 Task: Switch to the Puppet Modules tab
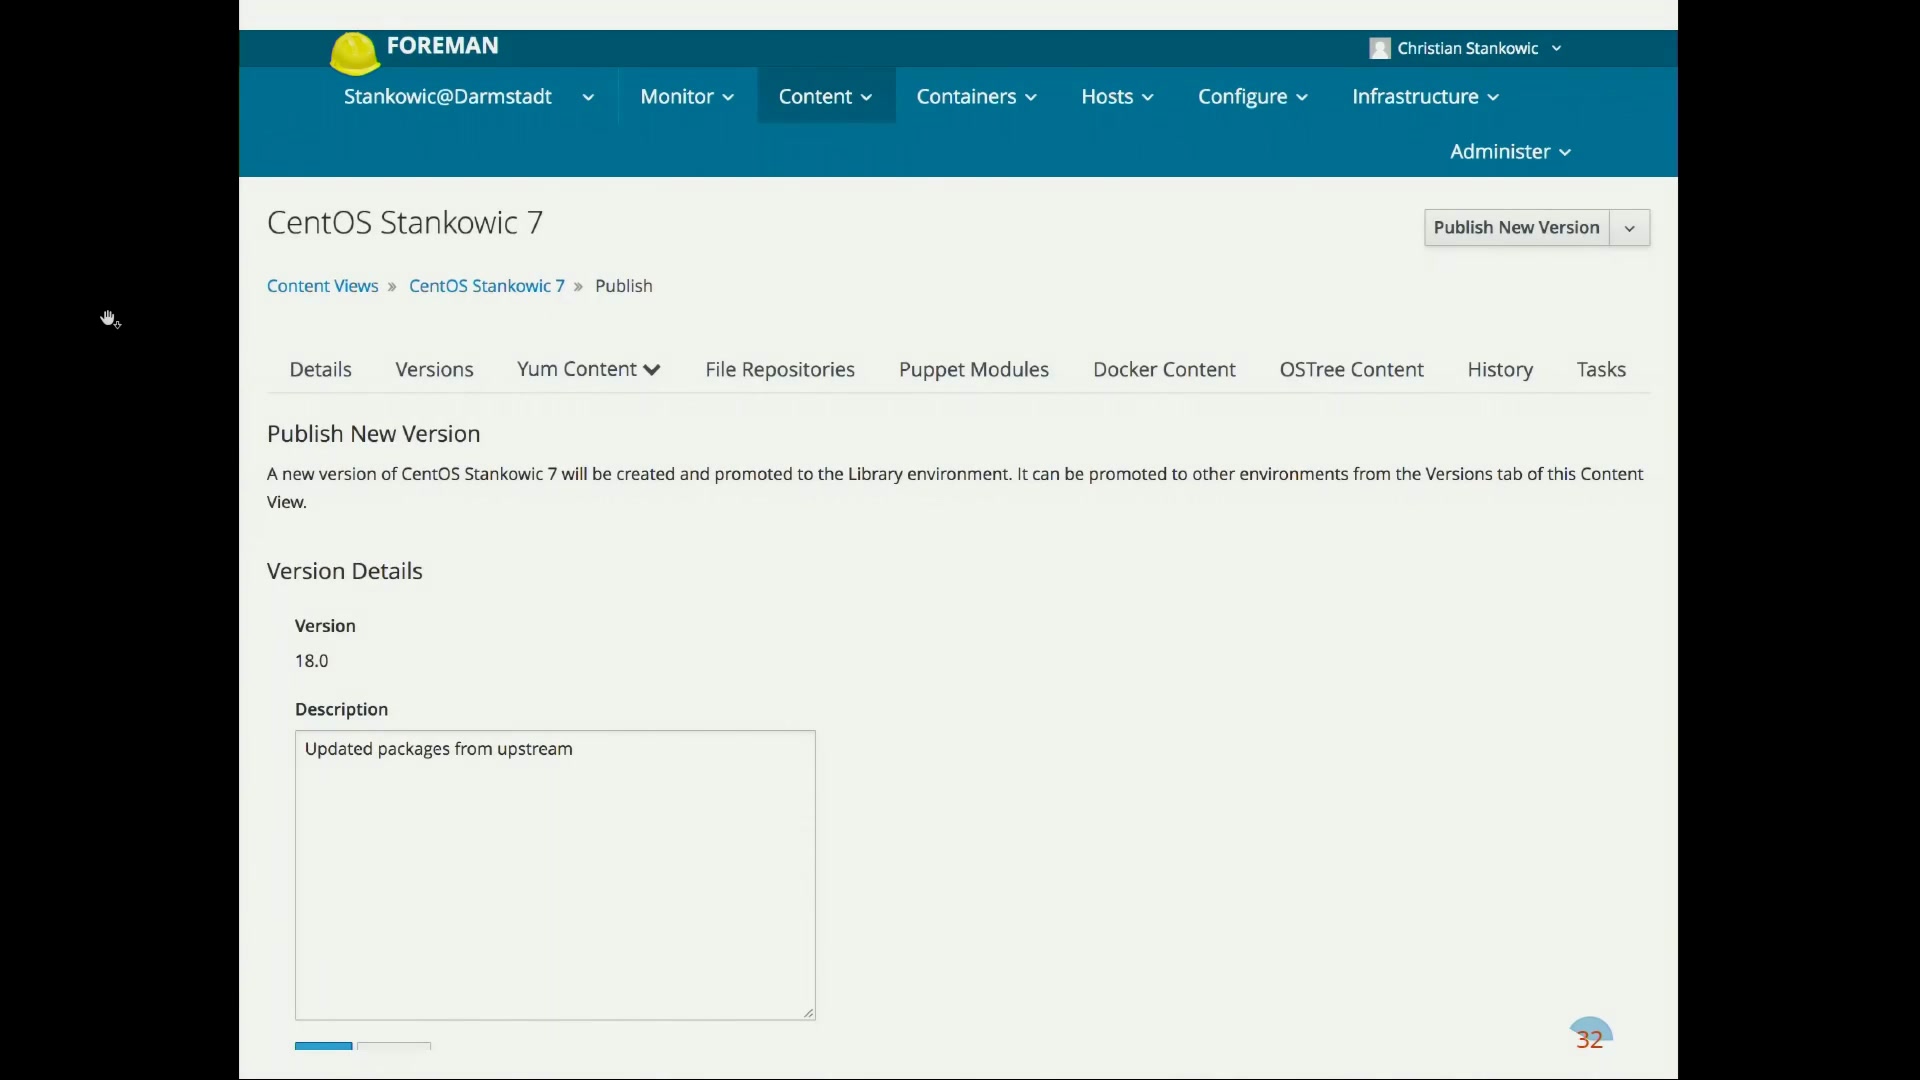(974, 370)
